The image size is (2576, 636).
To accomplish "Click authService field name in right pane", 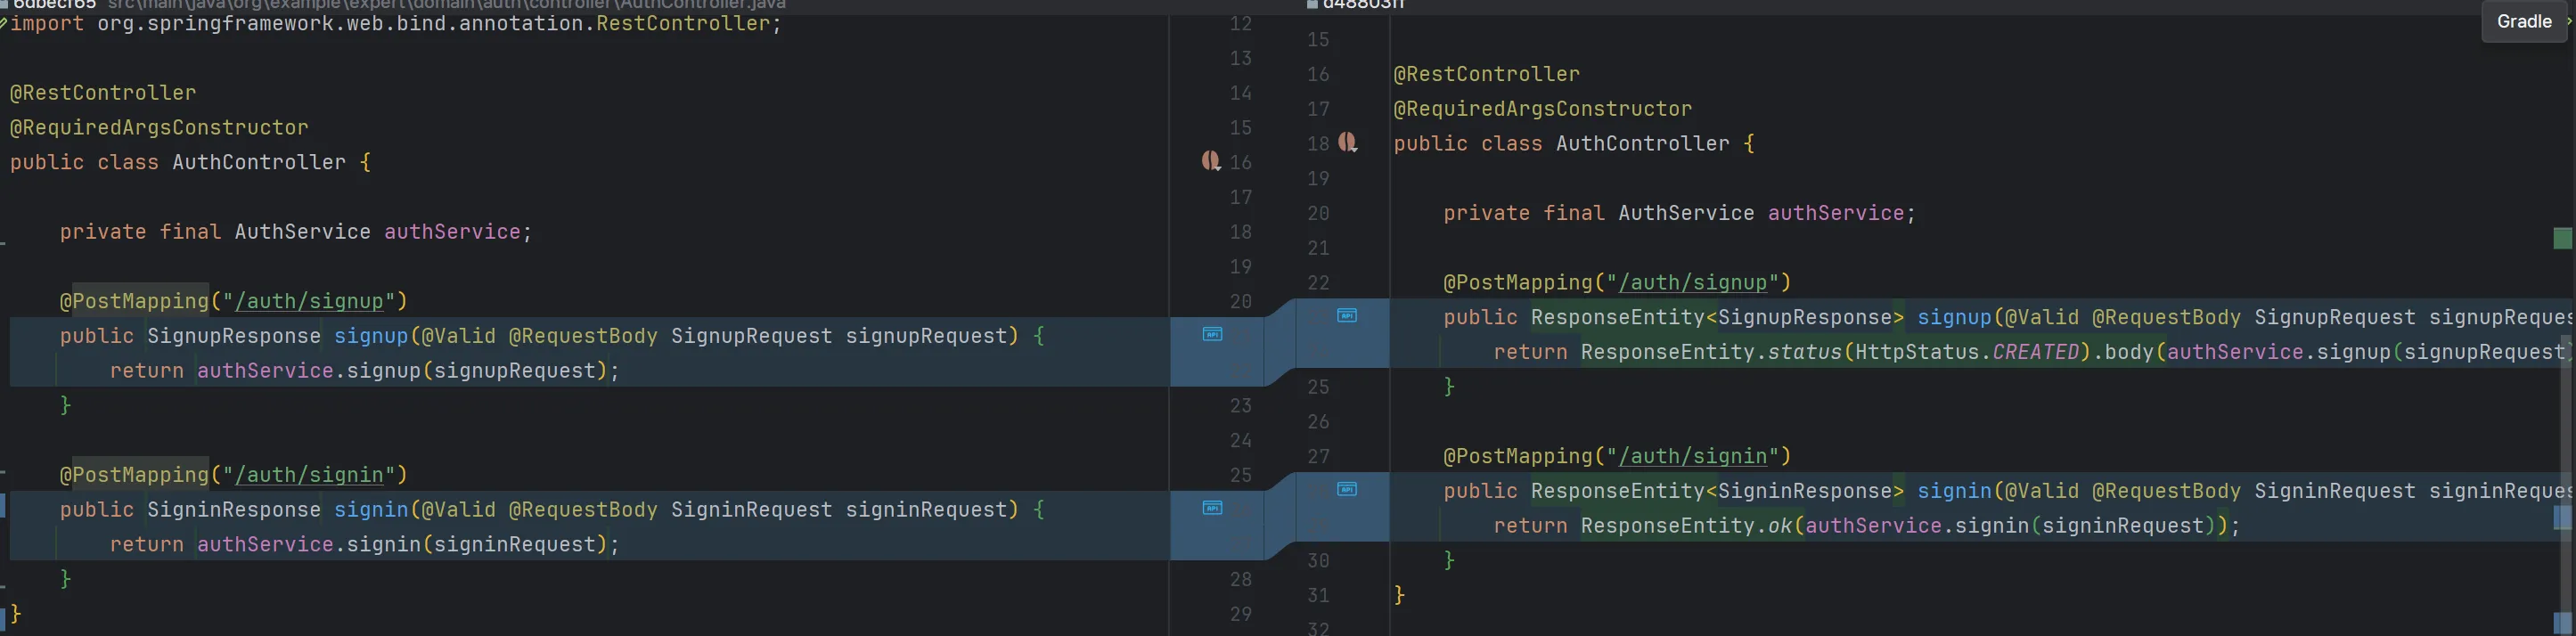I will coord(1835,213).
